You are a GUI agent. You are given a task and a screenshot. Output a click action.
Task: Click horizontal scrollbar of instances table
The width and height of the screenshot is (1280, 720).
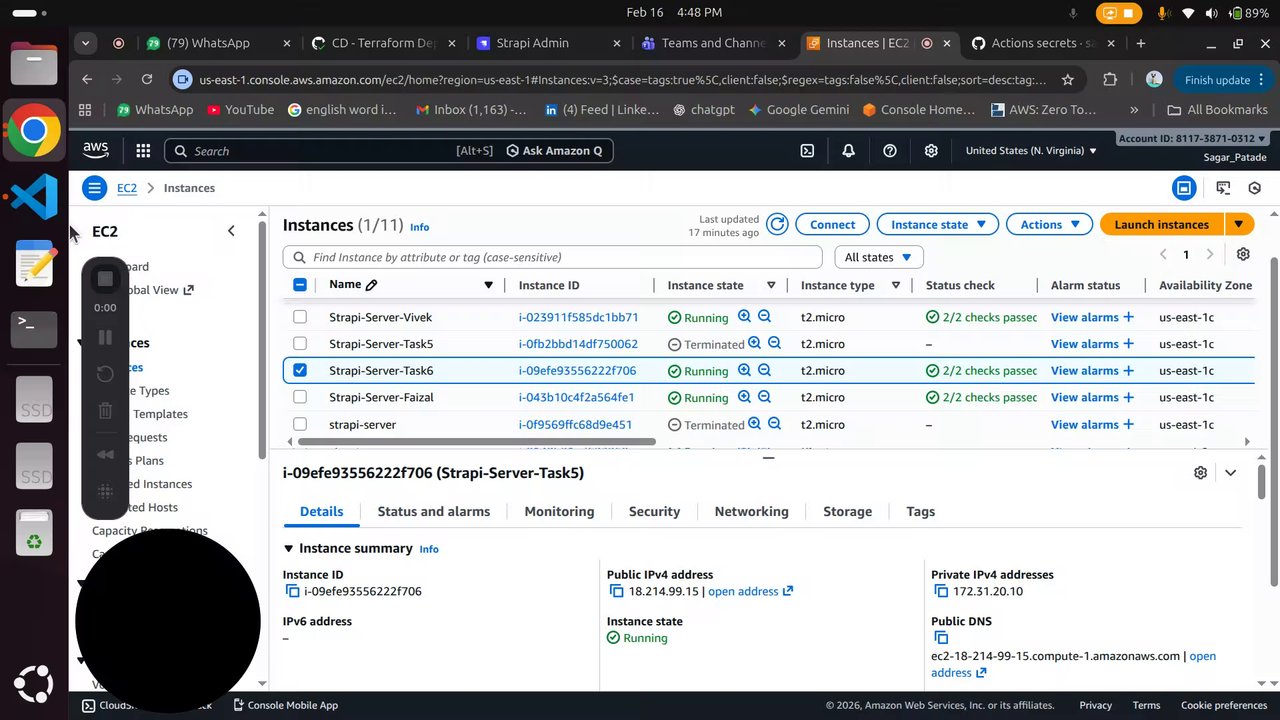[477, 441]
